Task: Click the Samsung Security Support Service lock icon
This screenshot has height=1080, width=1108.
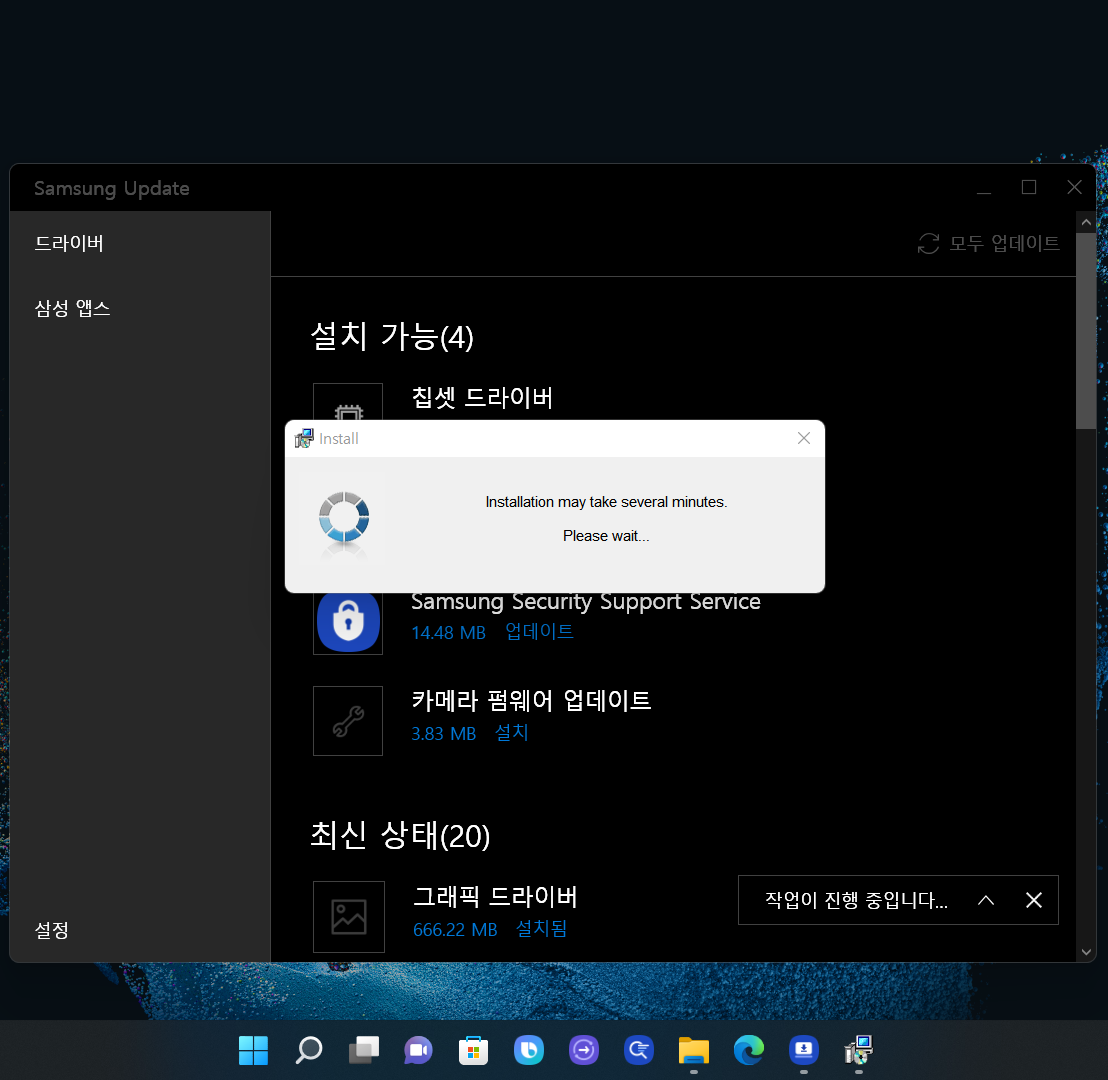Action: tap(348, 621)
